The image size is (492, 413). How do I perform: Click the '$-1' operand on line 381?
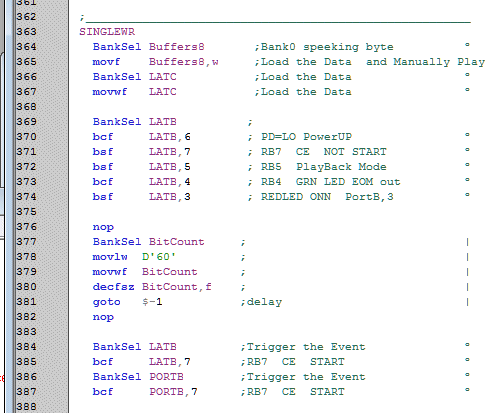152,302
